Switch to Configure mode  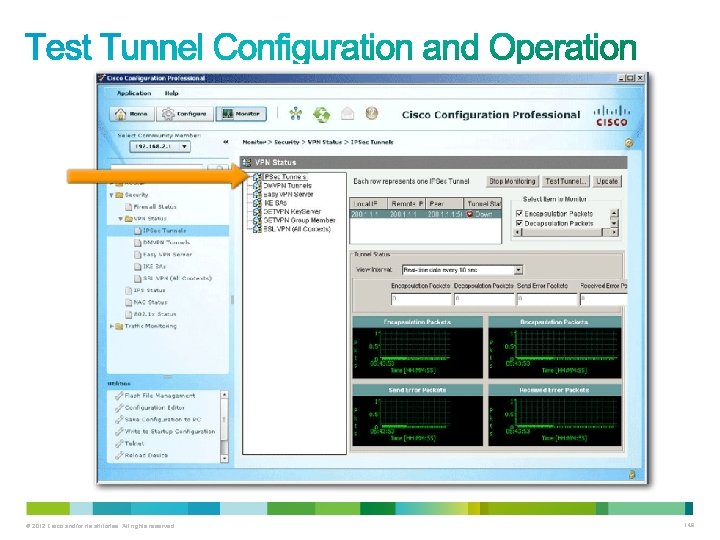tap(185, 114)
